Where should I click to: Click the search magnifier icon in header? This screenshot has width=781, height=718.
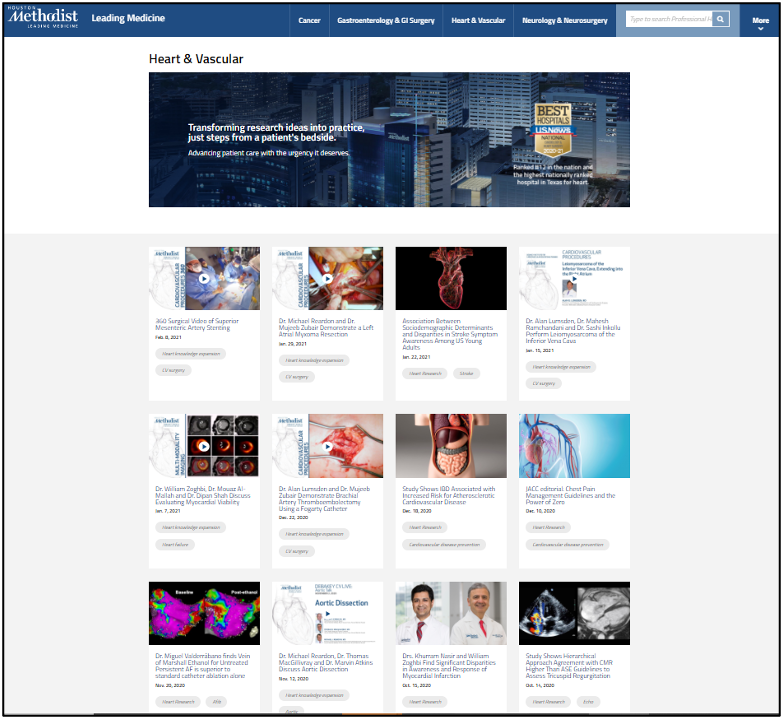coord(720,19)
